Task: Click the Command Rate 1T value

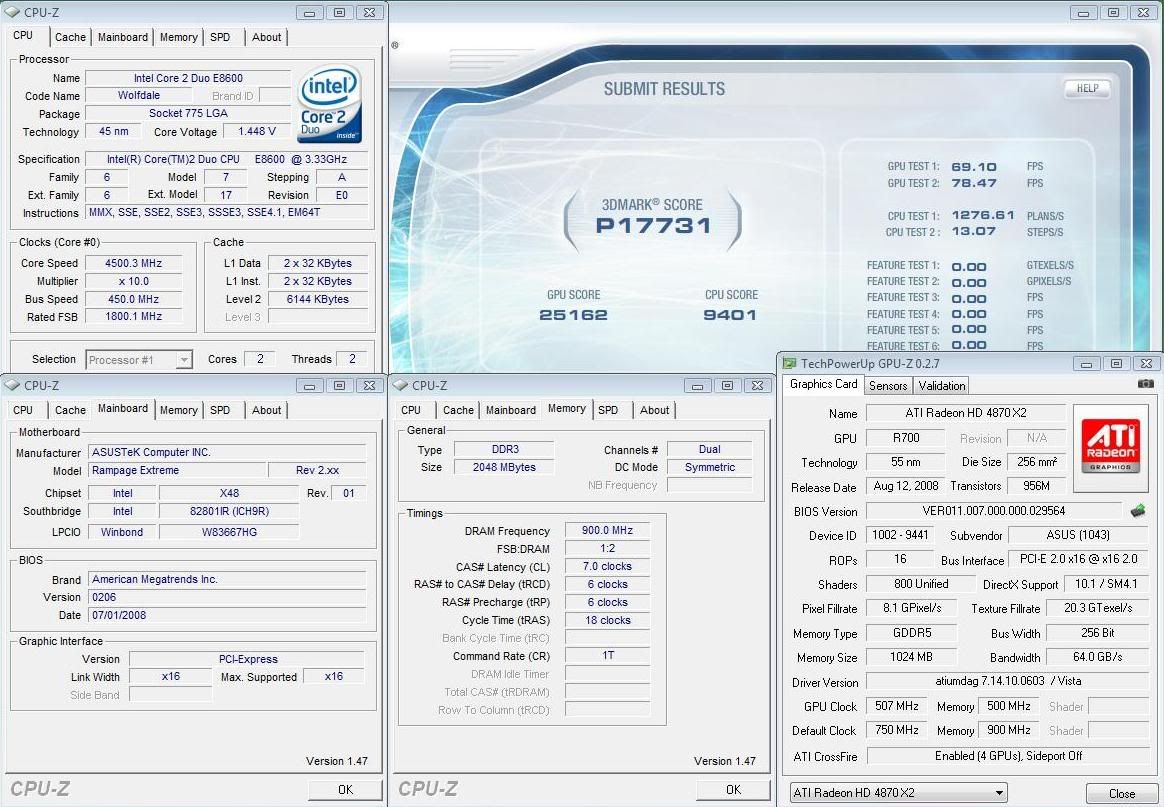Action: 607,655
